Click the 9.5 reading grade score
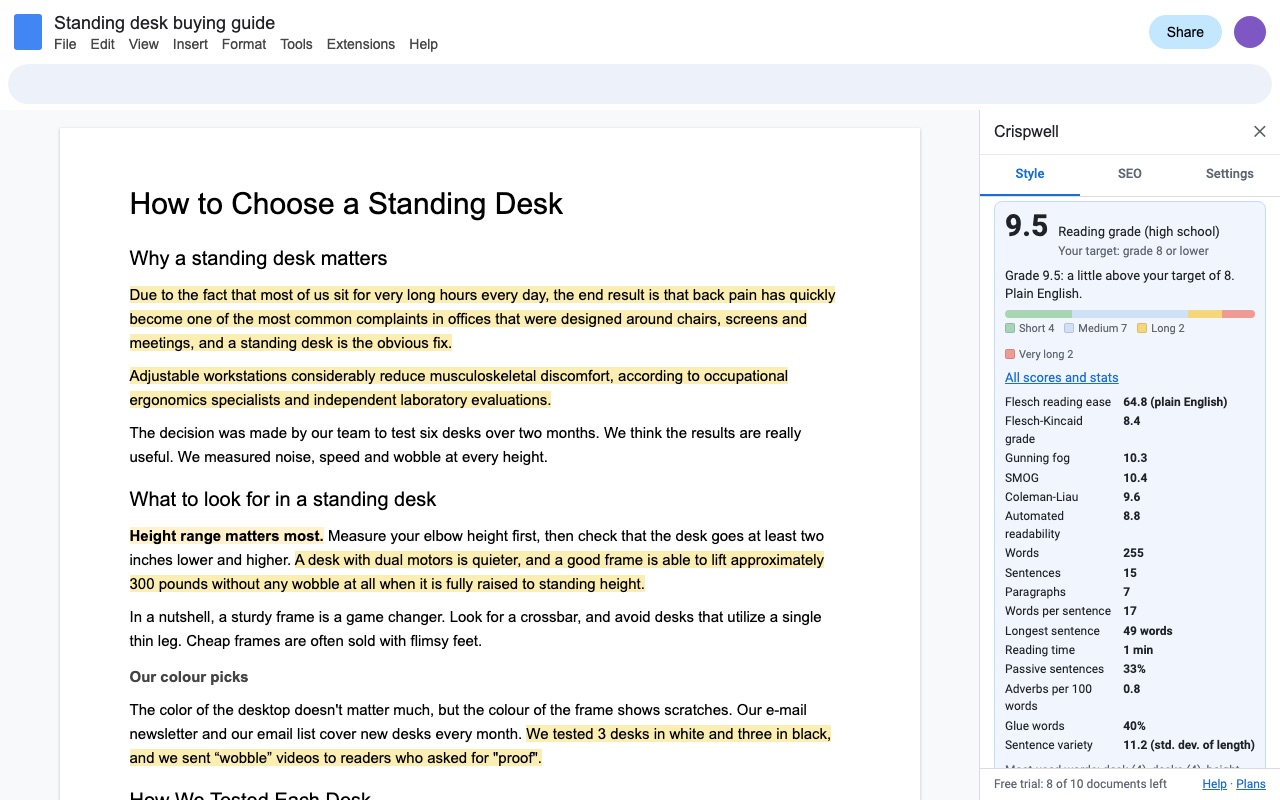 pyautogui.click(x=1026, y=226)
